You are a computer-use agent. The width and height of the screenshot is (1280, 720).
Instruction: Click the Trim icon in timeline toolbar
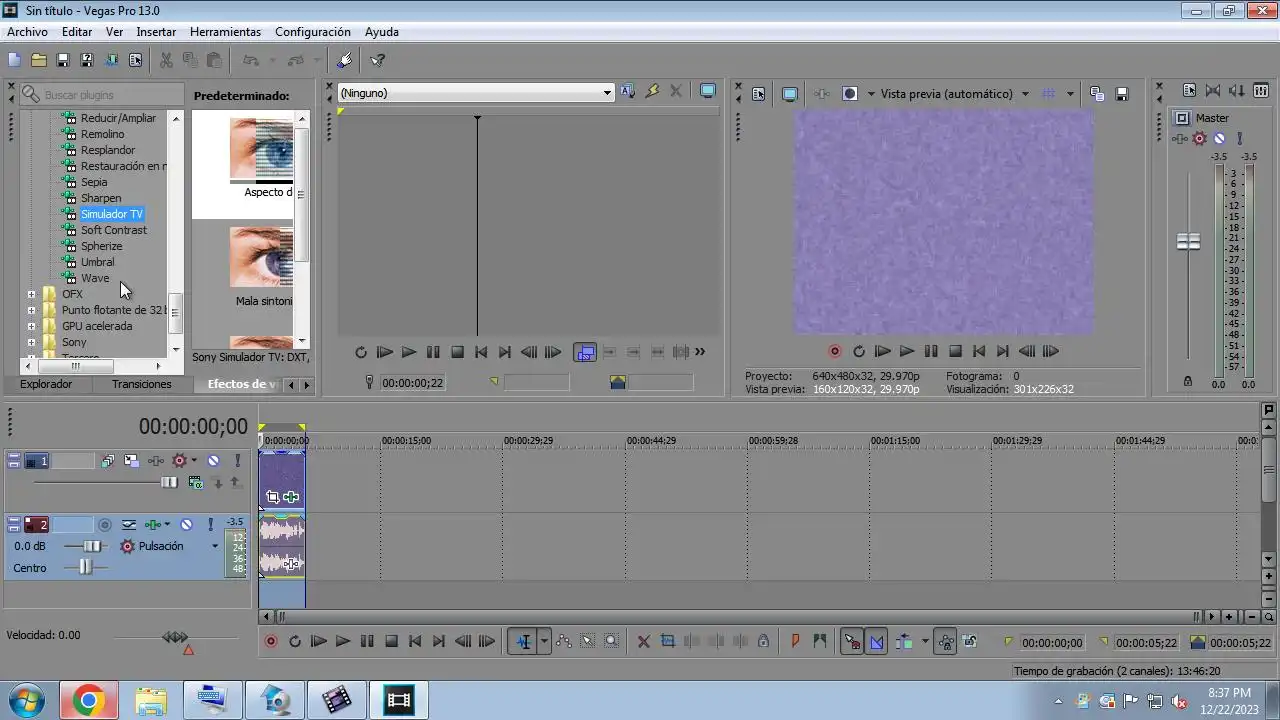coord(668,642)
